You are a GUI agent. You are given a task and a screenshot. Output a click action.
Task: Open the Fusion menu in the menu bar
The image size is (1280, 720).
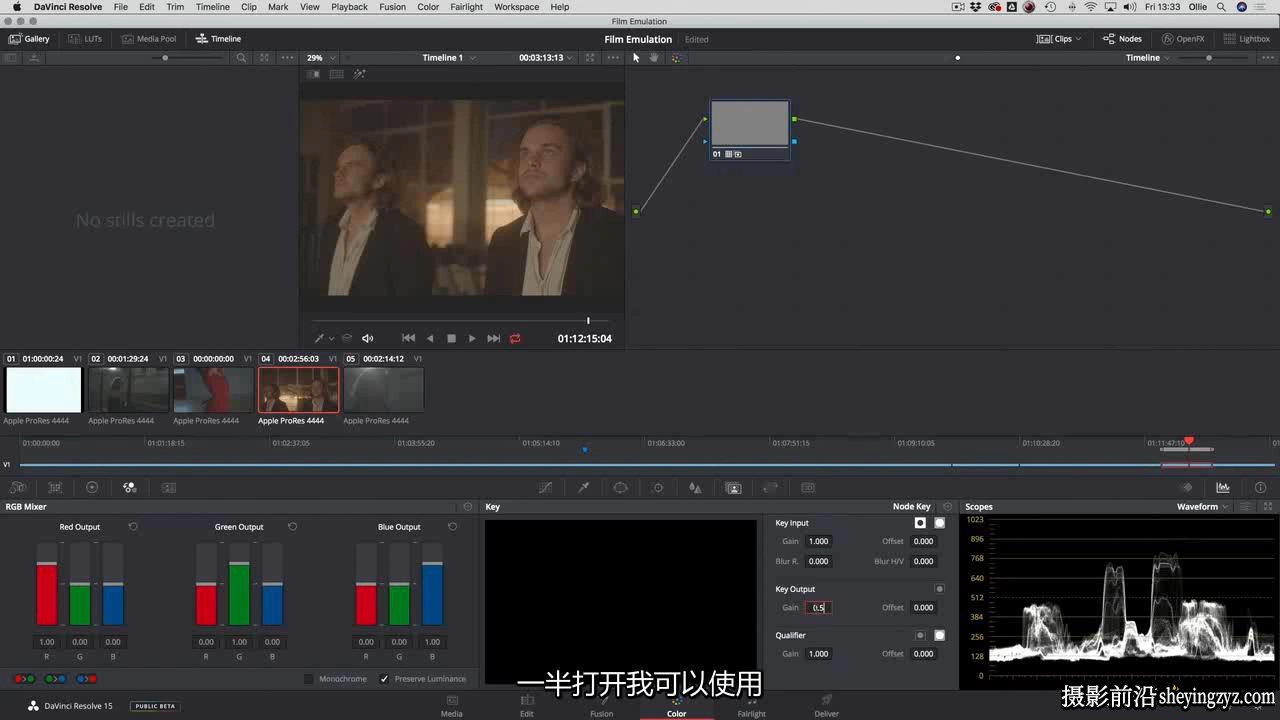(x=393, y=7)
